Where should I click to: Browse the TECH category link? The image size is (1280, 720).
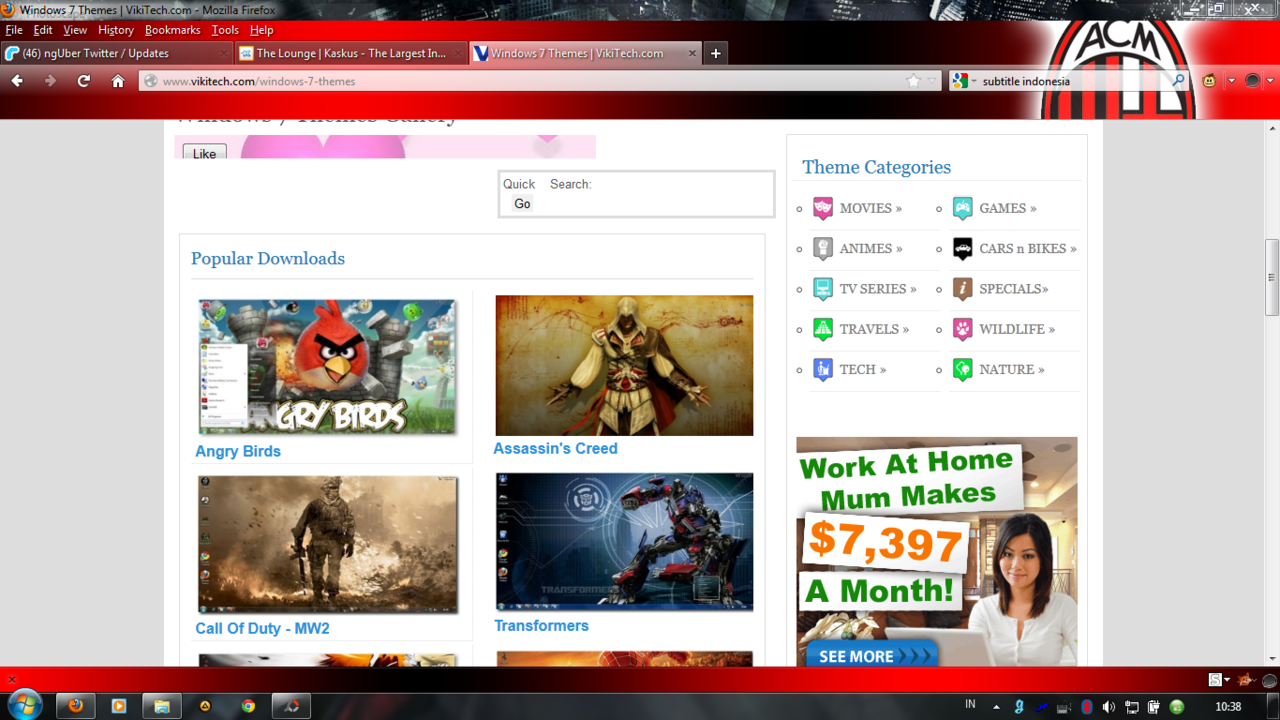coord(863,369)
